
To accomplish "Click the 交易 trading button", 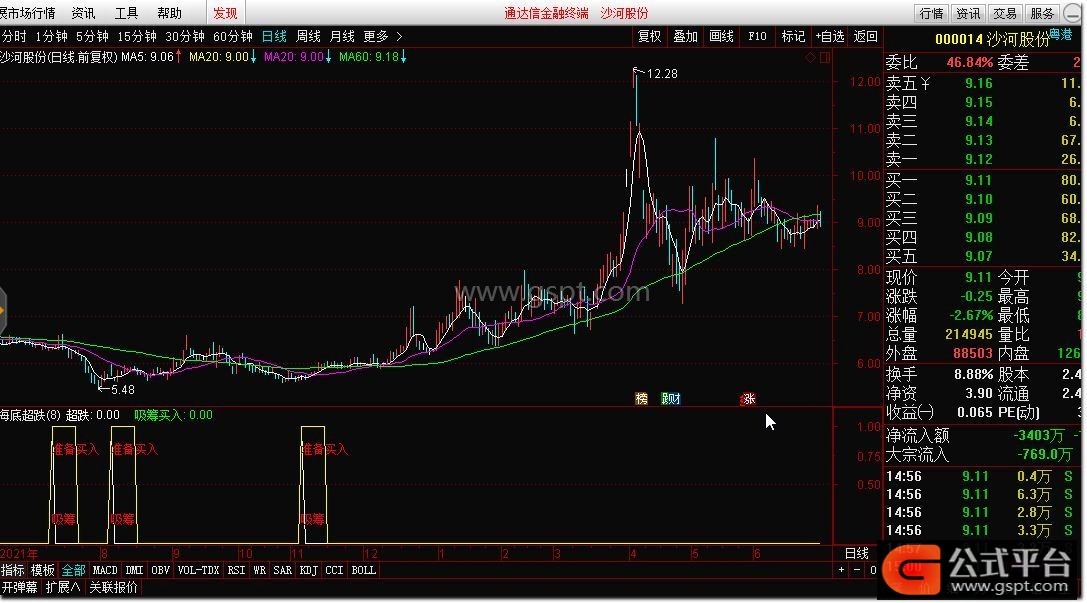I will [x=1005, y=13].
